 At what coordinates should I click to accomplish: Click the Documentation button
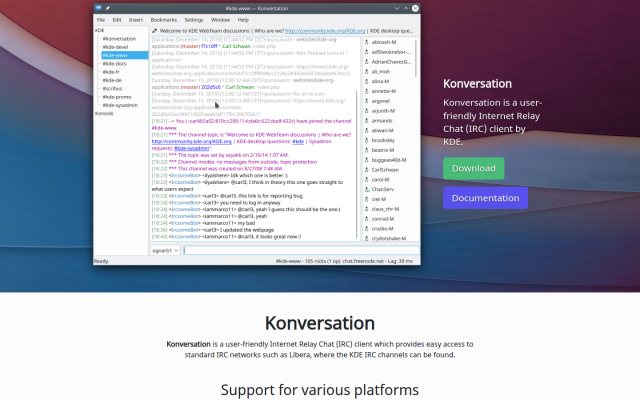[485, 198]
